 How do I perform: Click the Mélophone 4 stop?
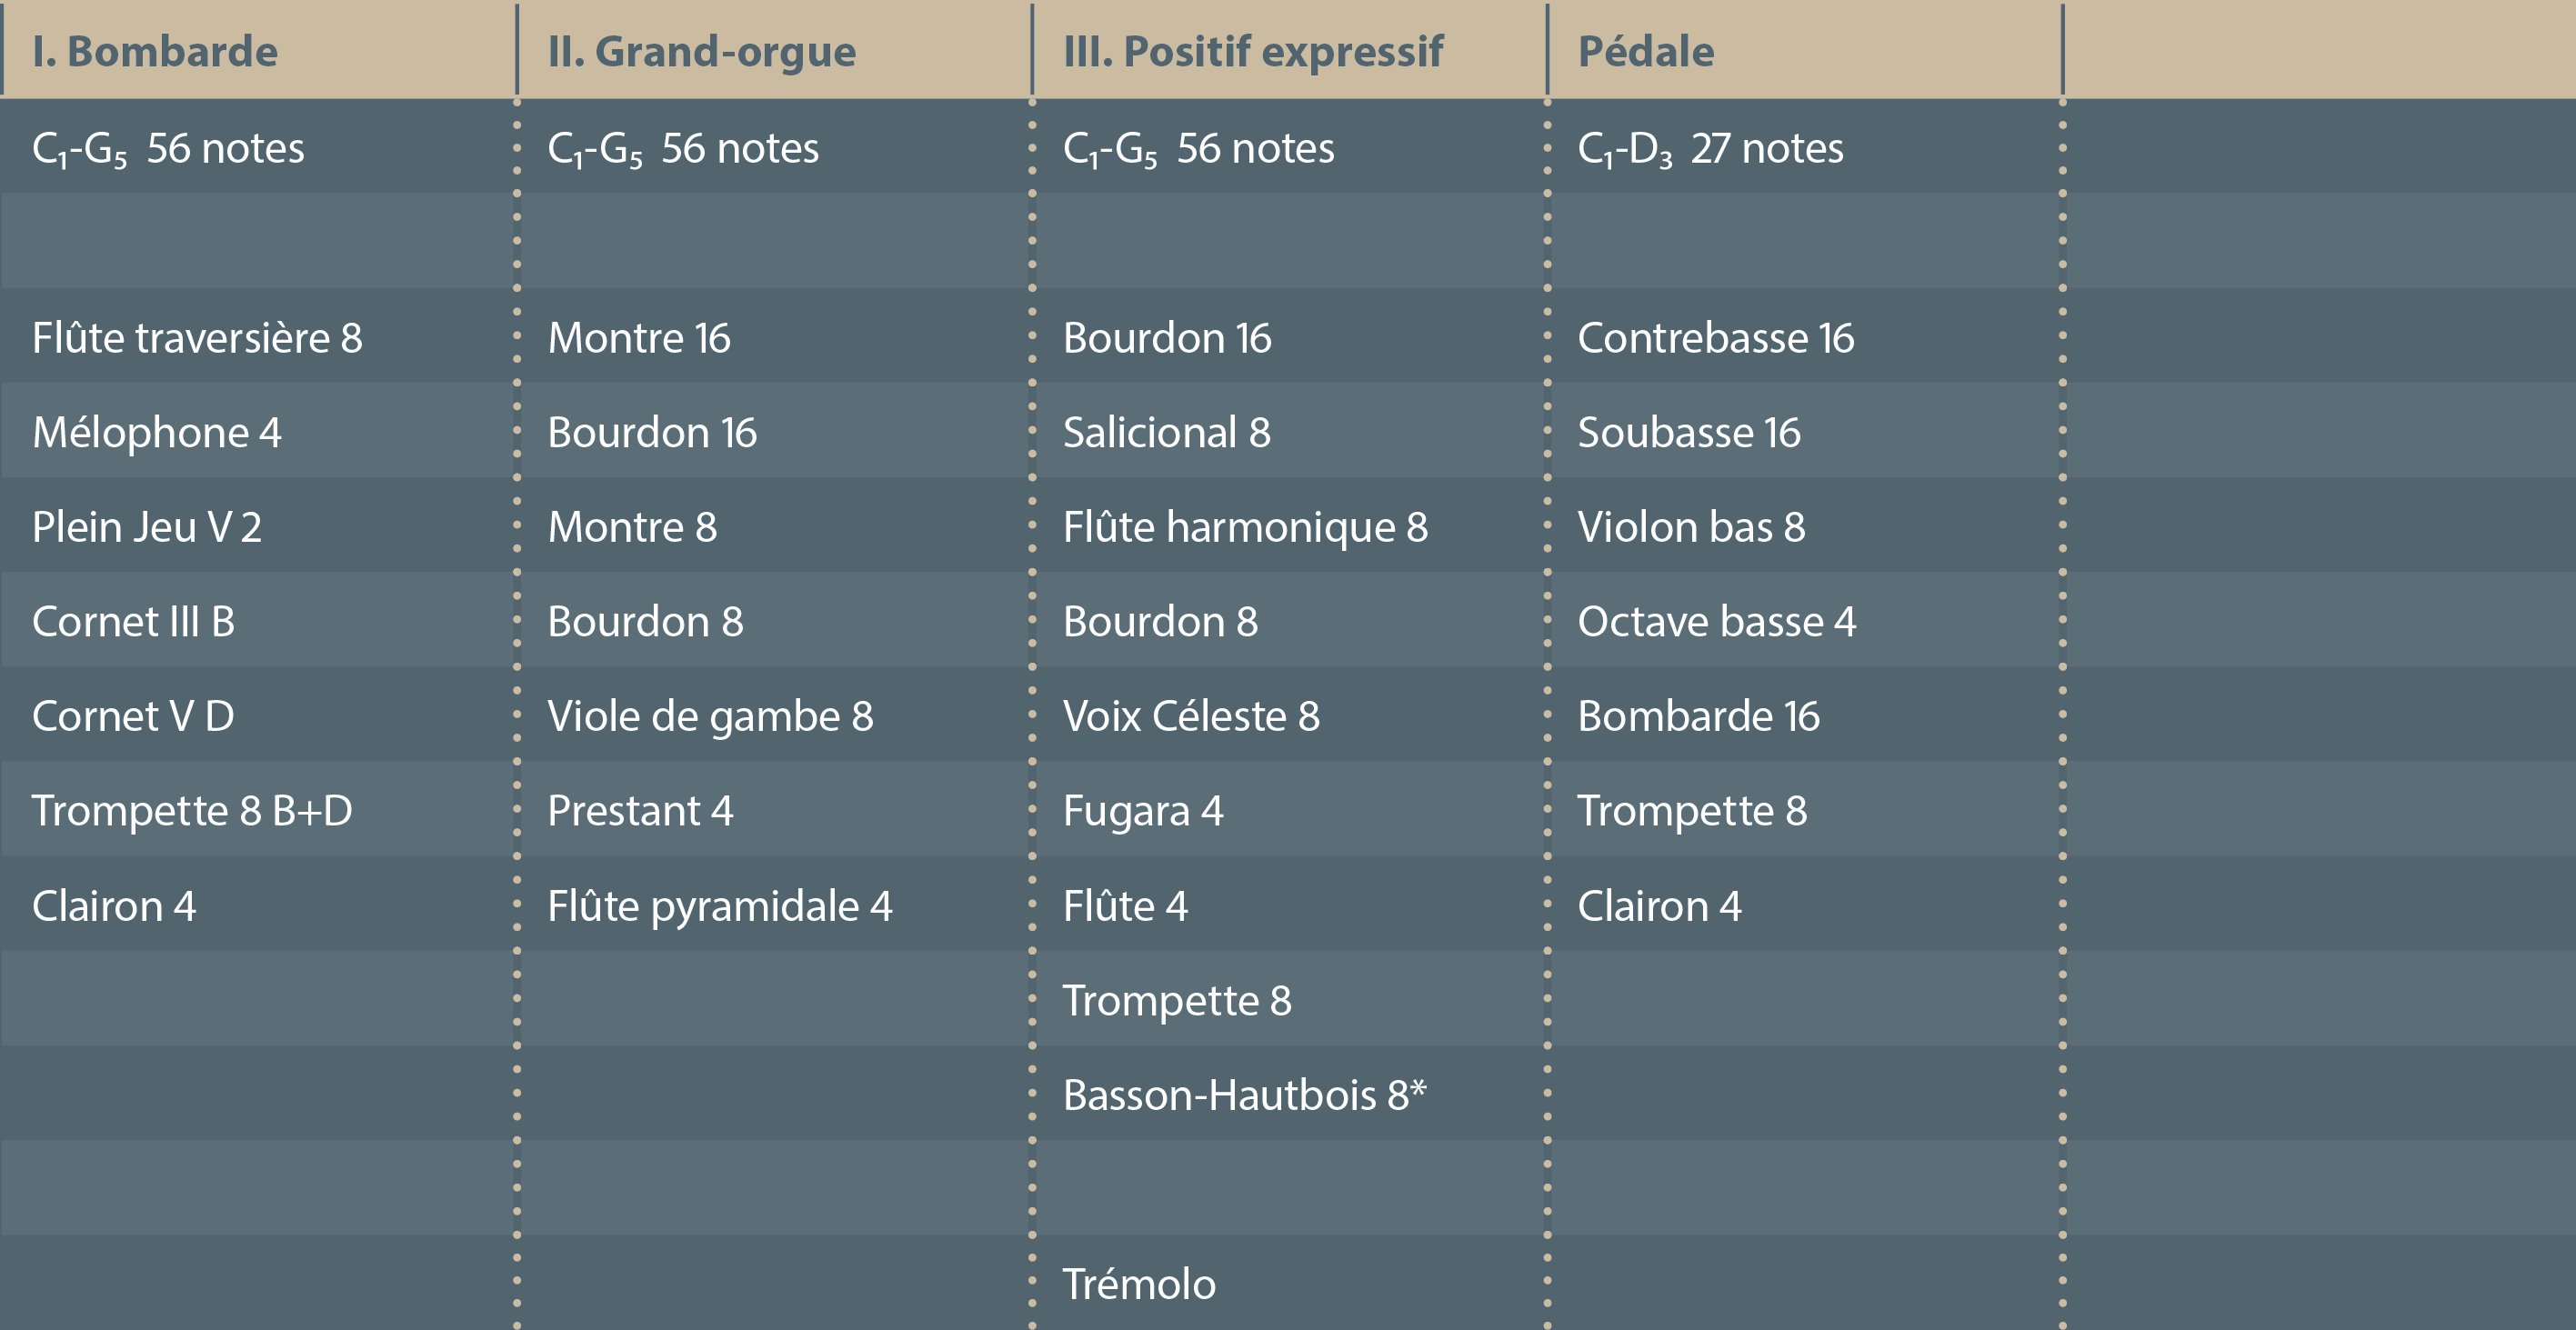(x=157, y=433)
